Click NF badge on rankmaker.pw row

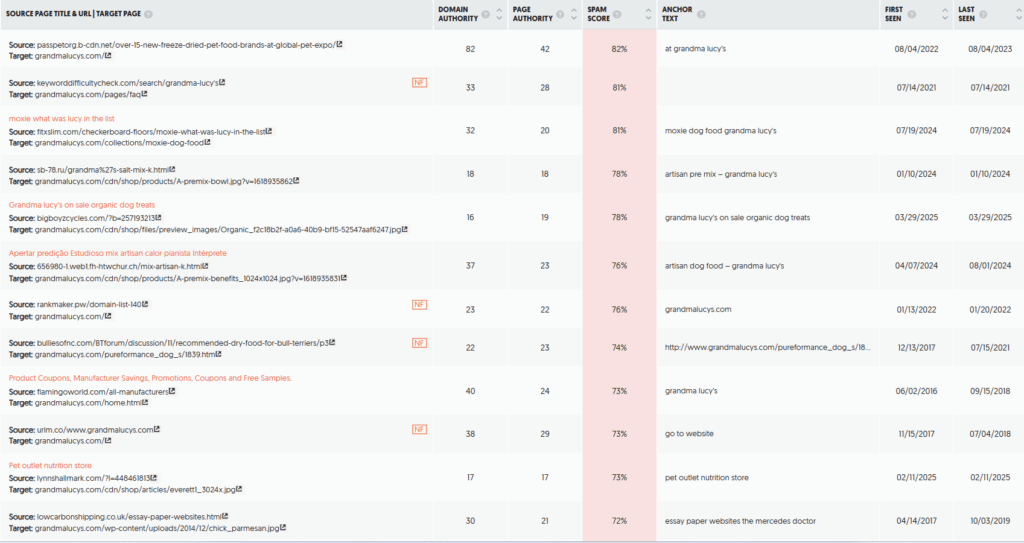[419, 304]
